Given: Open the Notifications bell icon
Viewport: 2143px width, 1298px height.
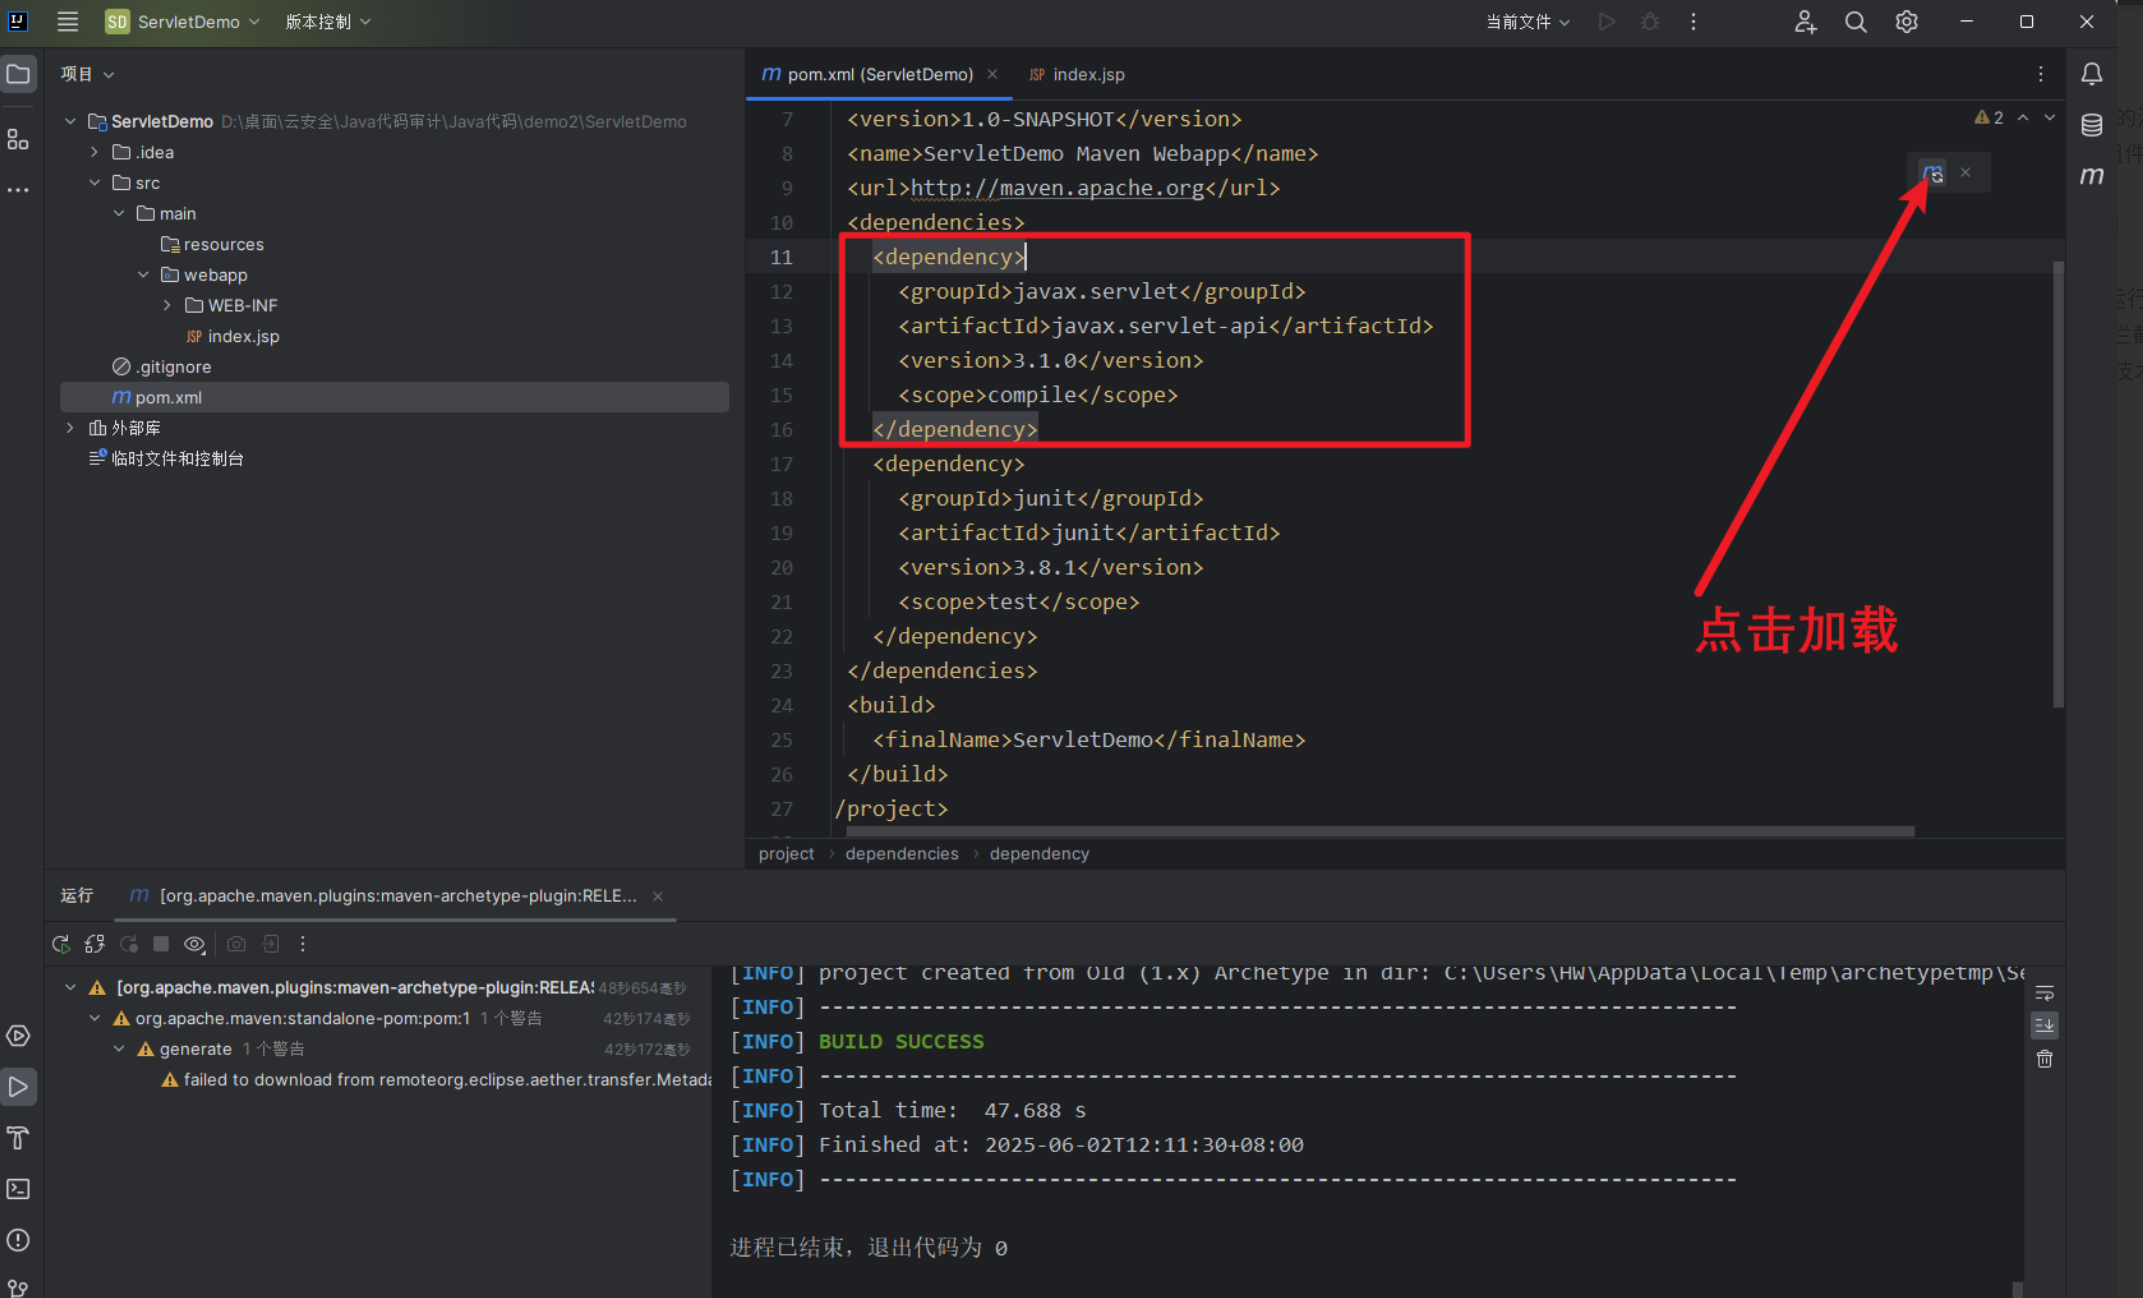Looking at the screenshot, I should [2091, 74].
